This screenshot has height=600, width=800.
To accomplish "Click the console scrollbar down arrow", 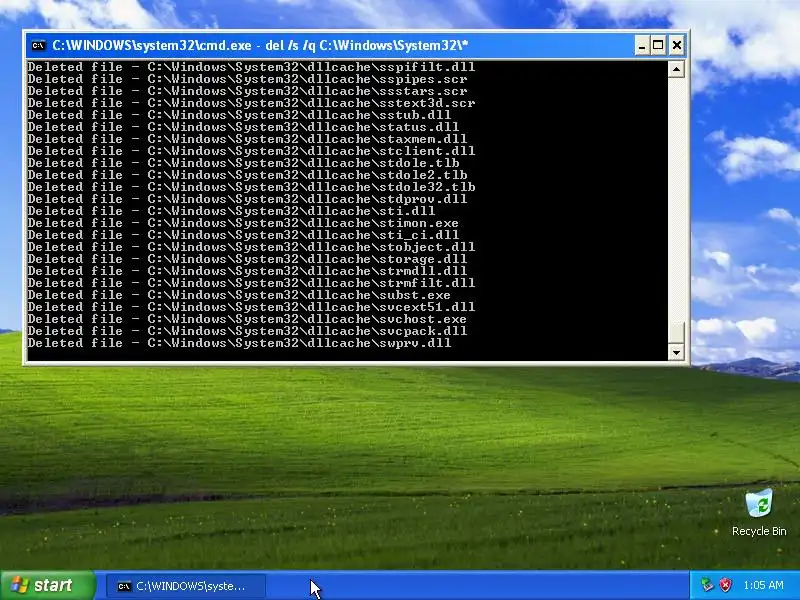I will (676, 352).
